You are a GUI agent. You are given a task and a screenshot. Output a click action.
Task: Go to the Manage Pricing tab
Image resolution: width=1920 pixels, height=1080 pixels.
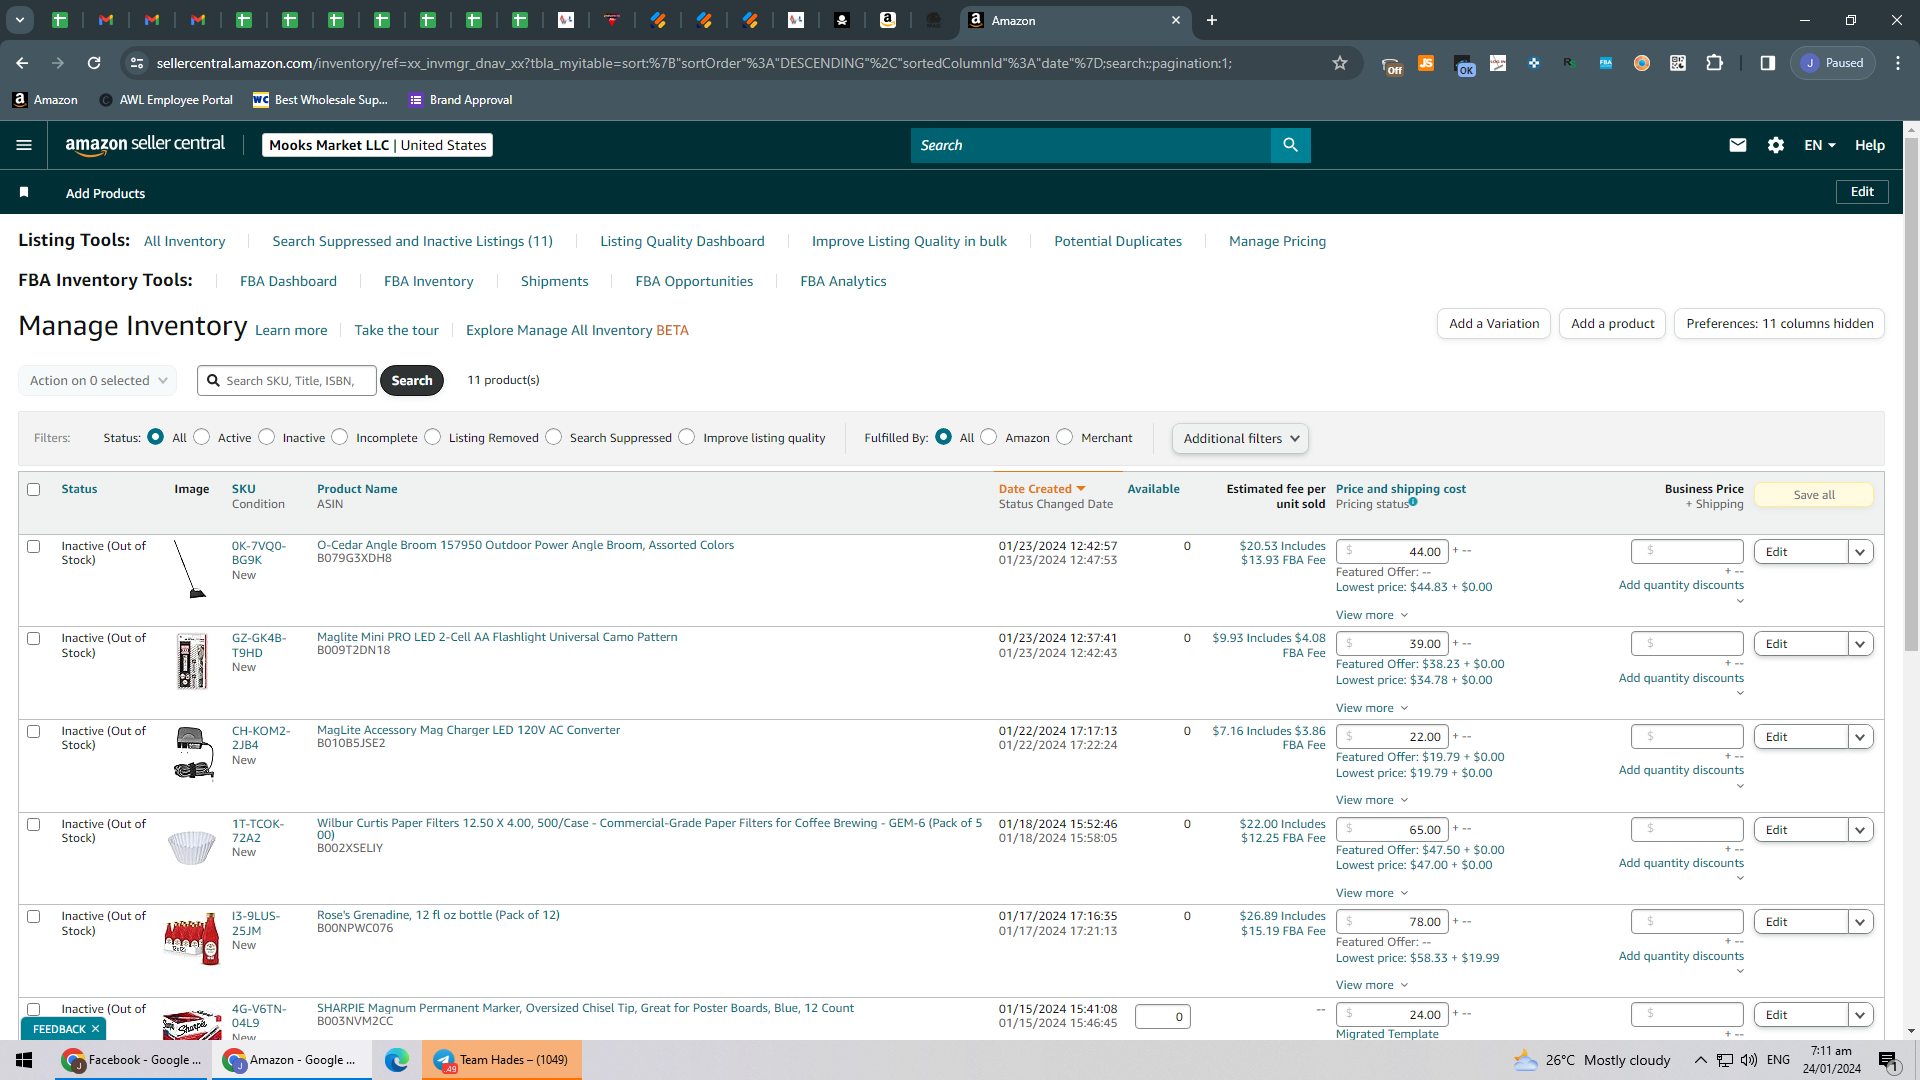[x=1277, y=241]
